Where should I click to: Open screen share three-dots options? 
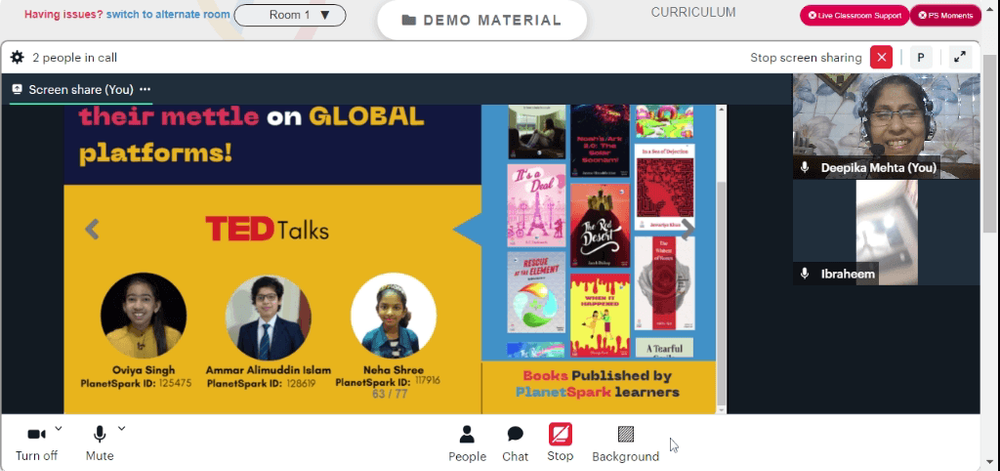[145, 90]
